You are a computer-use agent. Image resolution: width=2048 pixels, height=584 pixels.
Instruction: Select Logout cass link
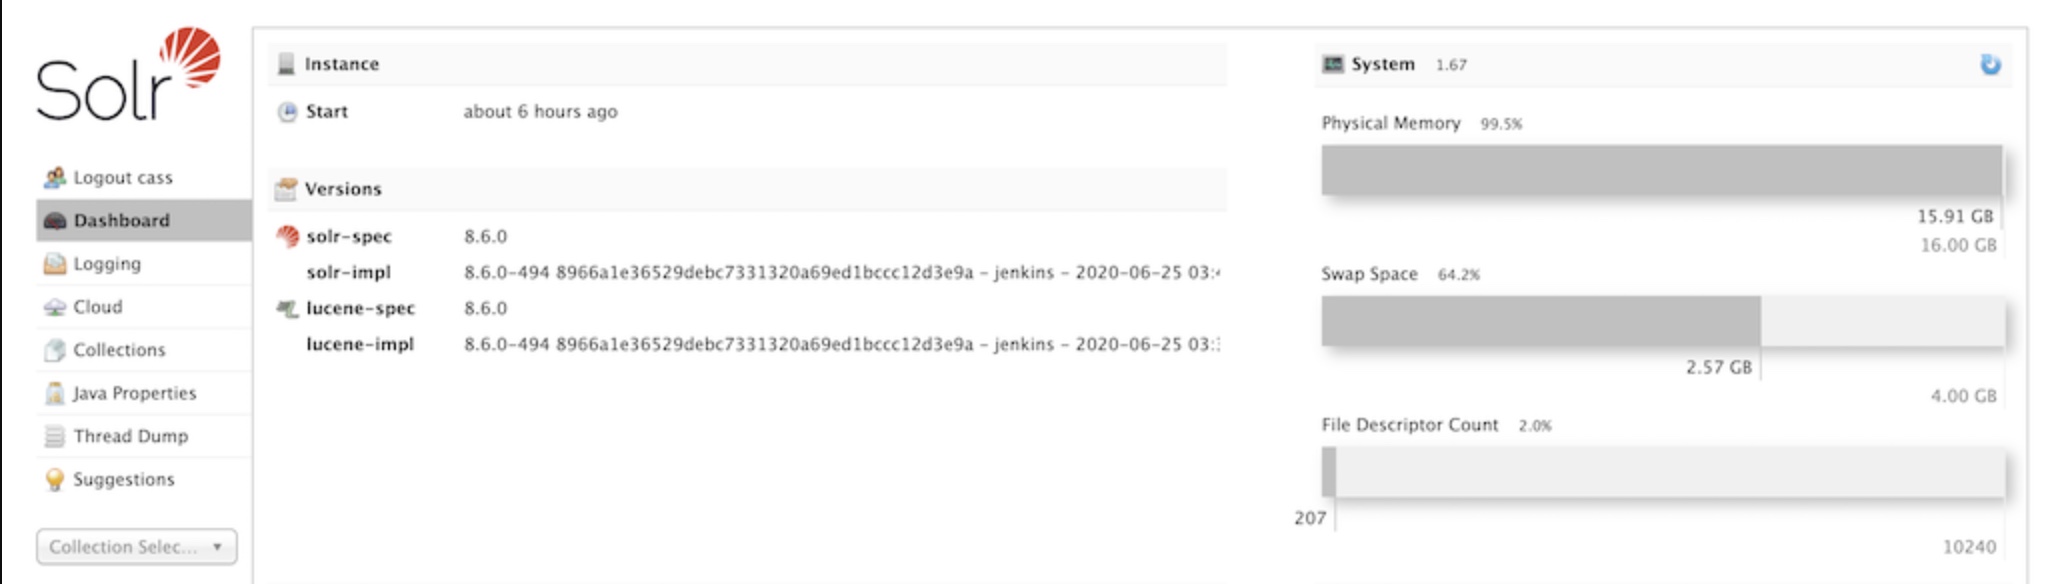[123, 178]
